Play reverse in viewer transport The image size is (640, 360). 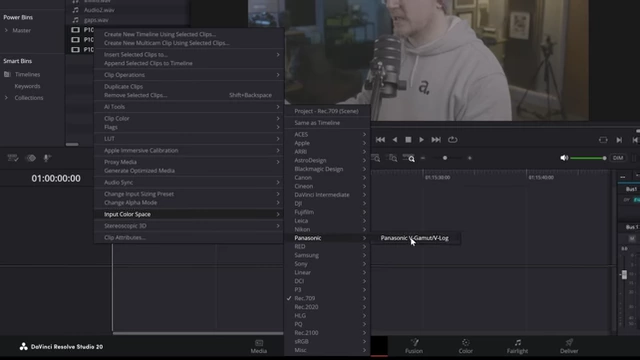(x=395, y=140)
